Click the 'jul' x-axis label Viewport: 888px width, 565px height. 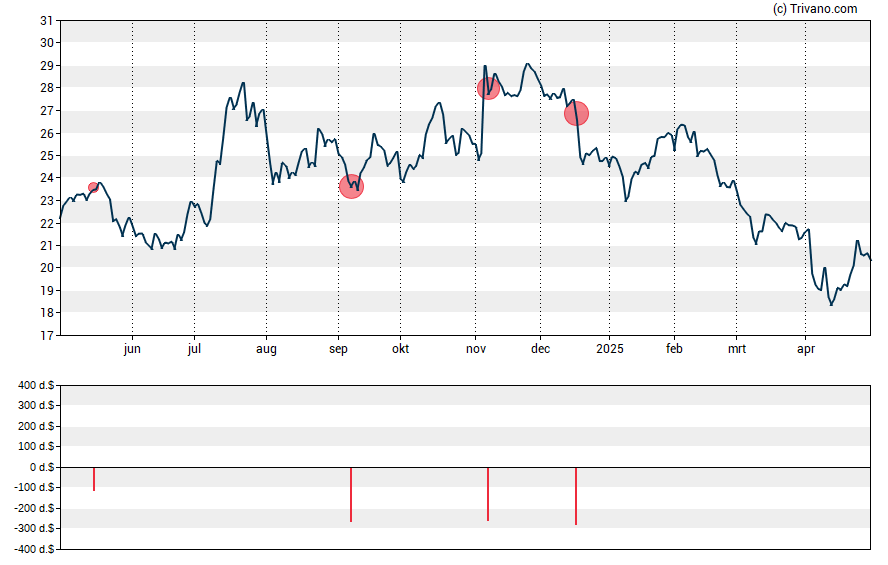click(x=194, y=349)
